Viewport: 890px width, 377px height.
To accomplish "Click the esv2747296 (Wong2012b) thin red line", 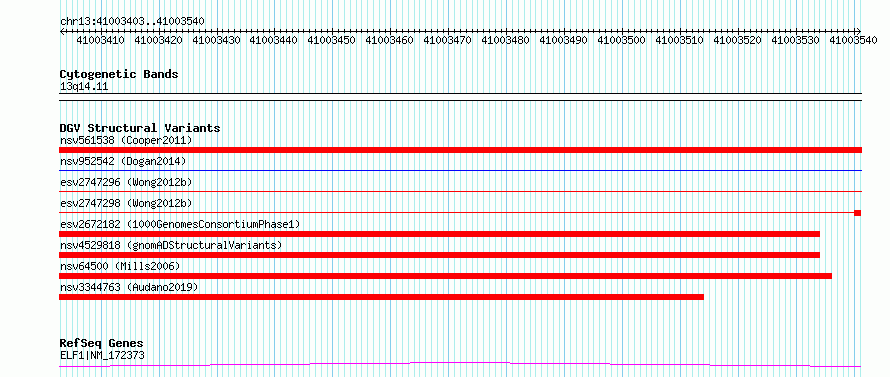I will 460,191.
